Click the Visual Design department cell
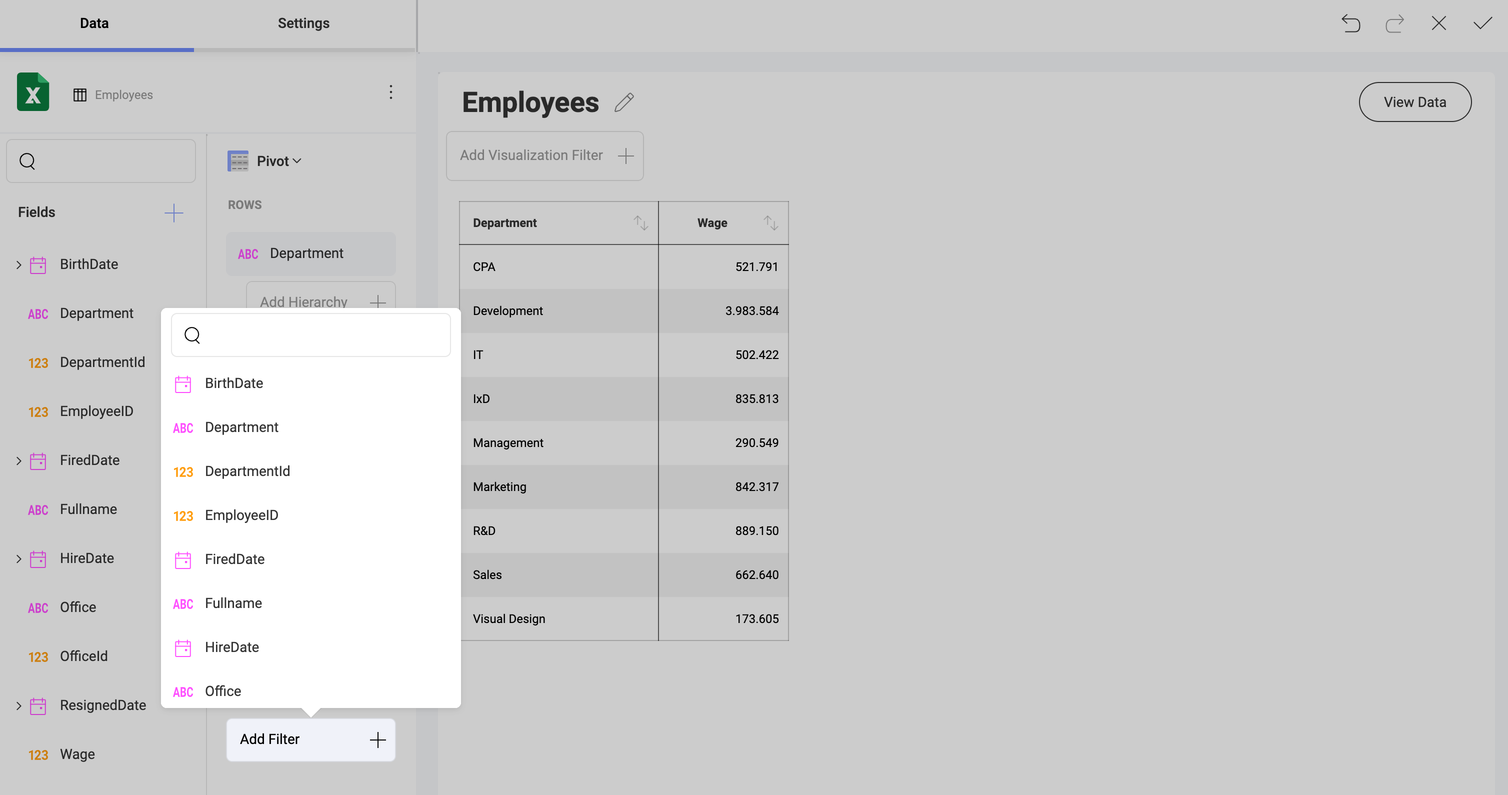Image resolution: width=1508 pixels, height=795 pixels. click(559, 619)
